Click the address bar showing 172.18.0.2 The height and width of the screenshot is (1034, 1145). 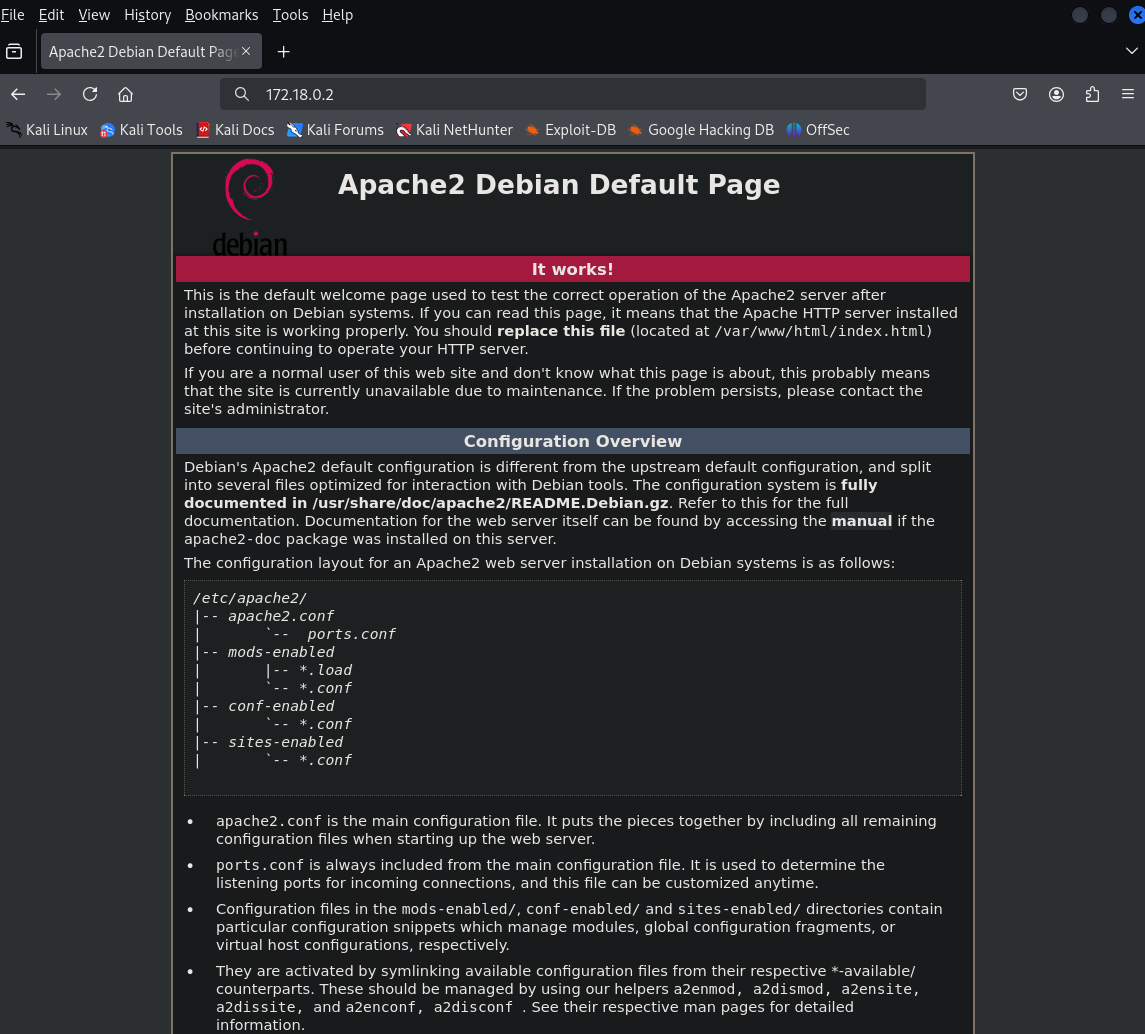click(572, 94)
